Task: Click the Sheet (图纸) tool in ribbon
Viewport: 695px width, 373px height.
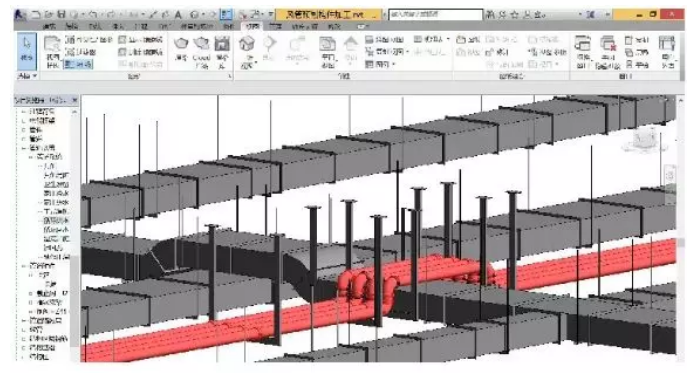Action: tap(468, 39)
